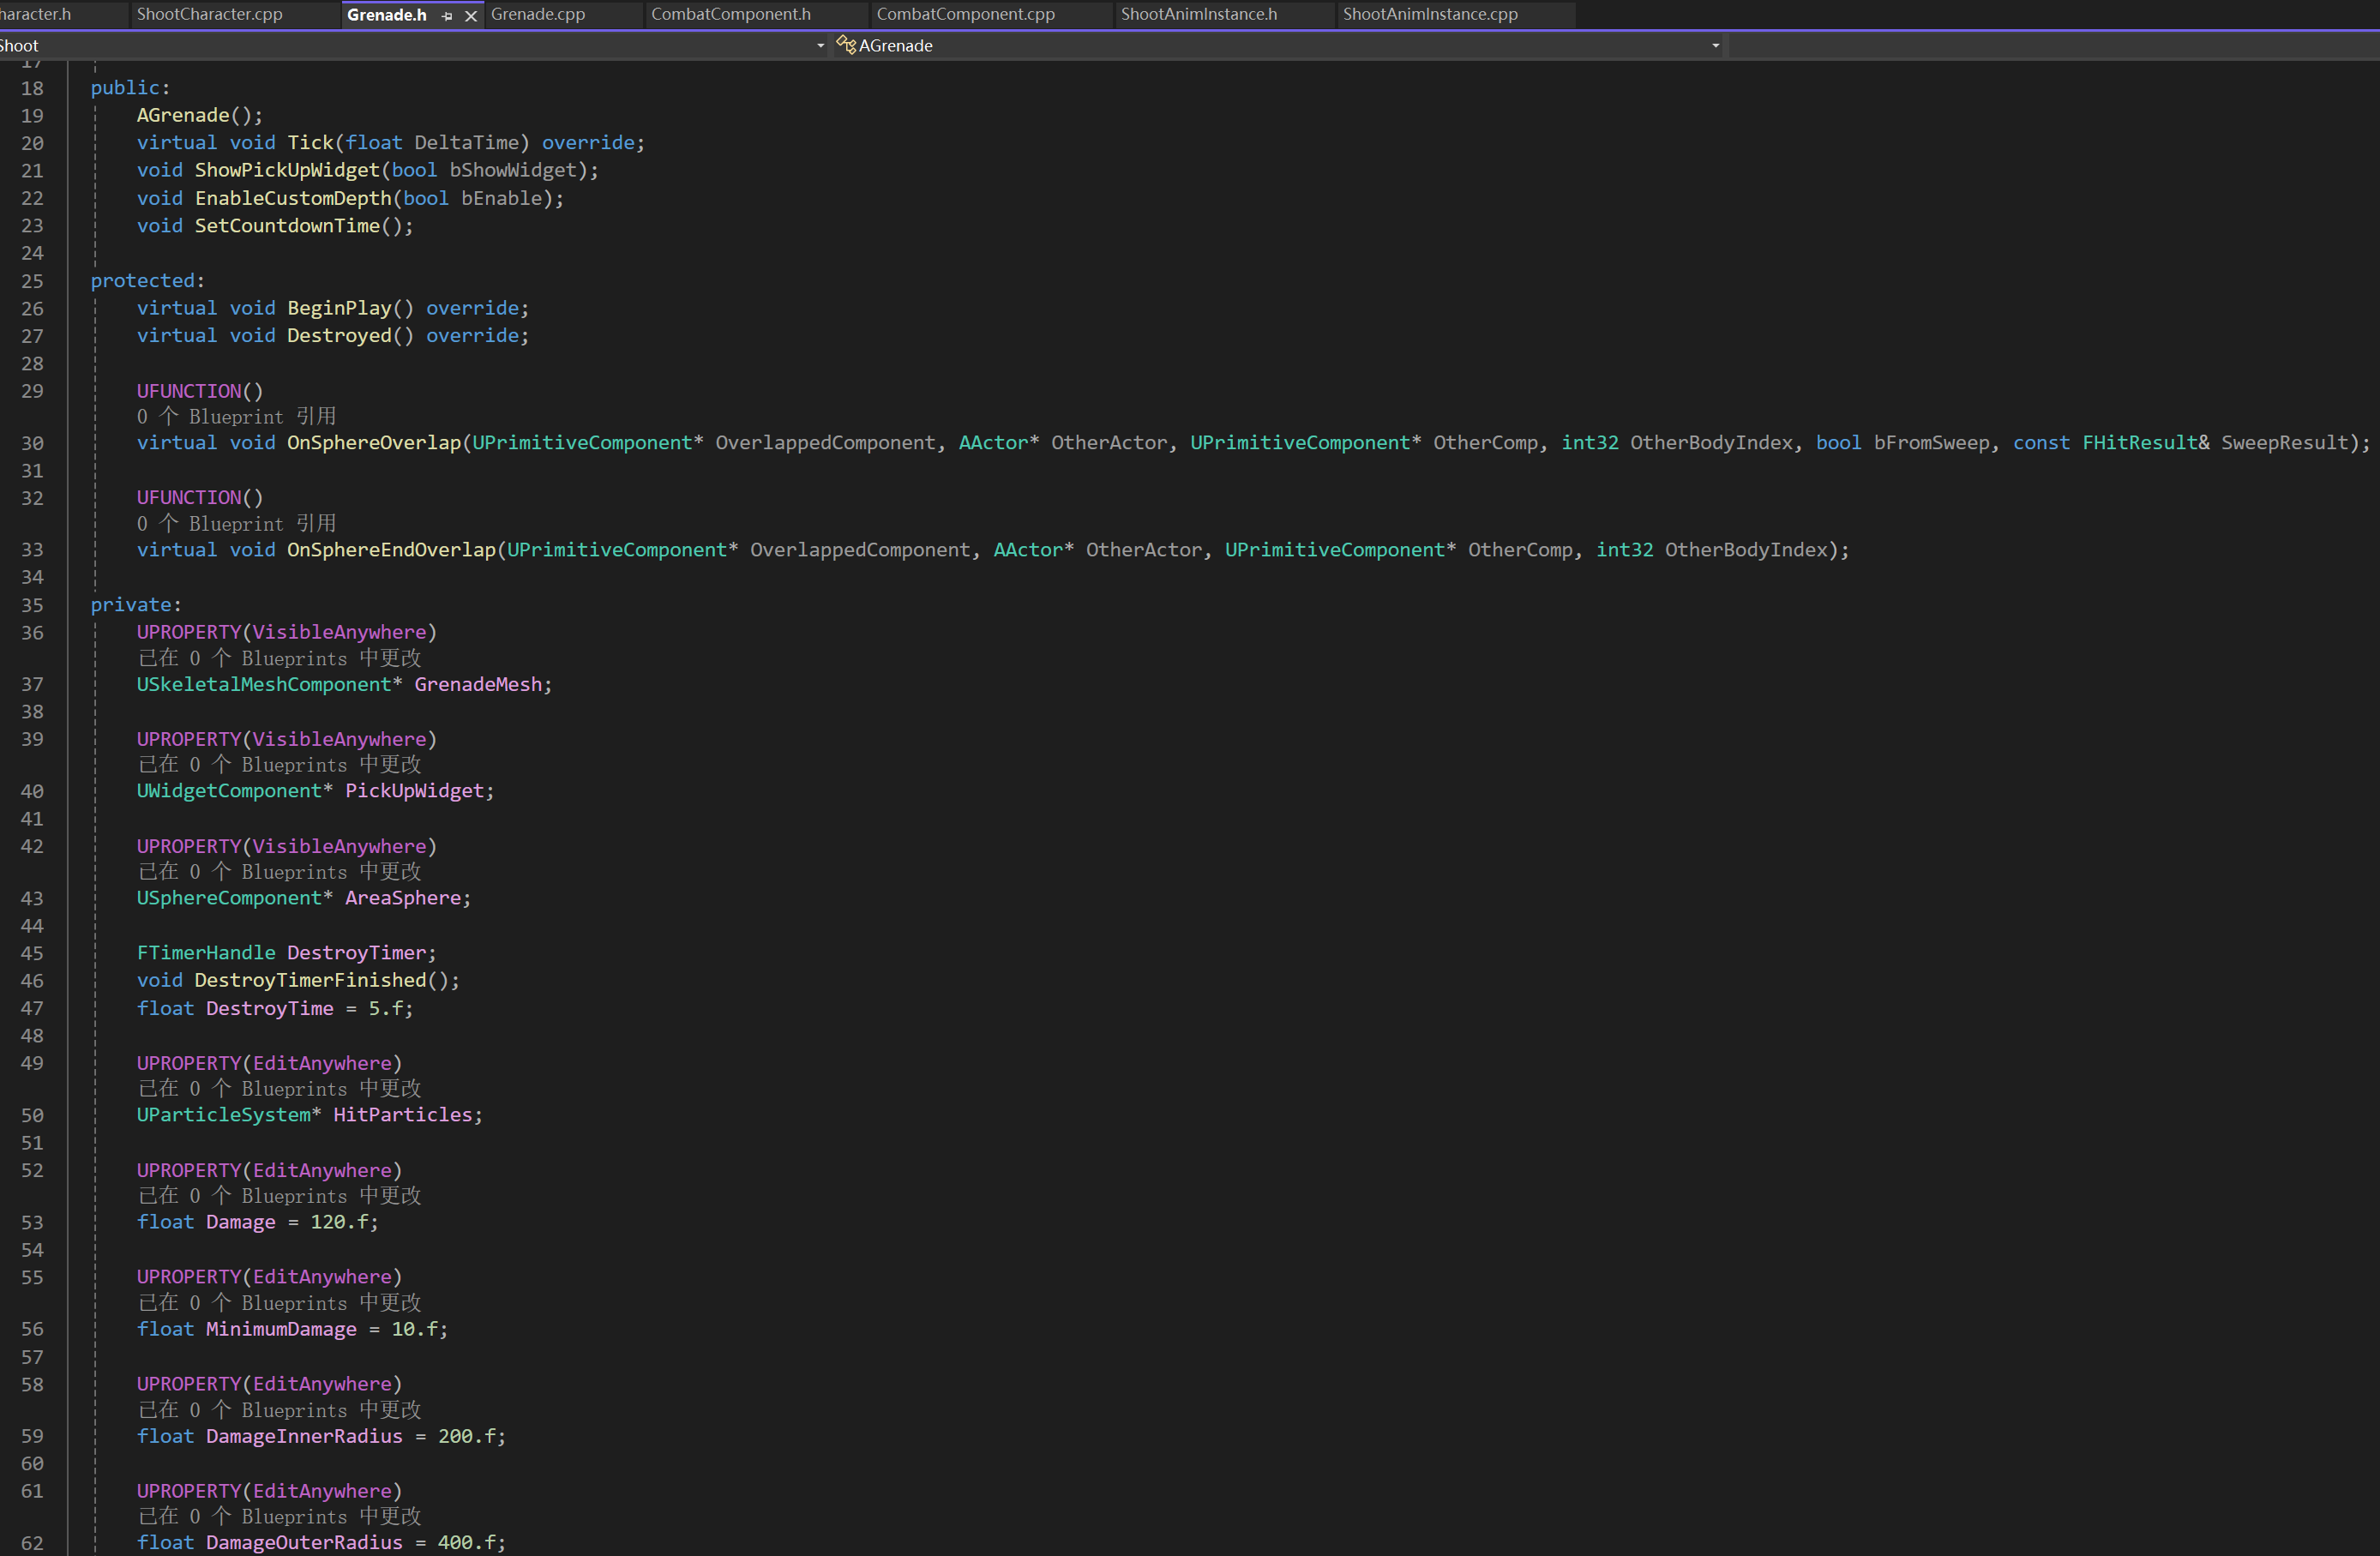Viewport: 2380px width, 1556px height.
Task: Click the AGrenade class icon in navigation bar
Action: [845, 45]
